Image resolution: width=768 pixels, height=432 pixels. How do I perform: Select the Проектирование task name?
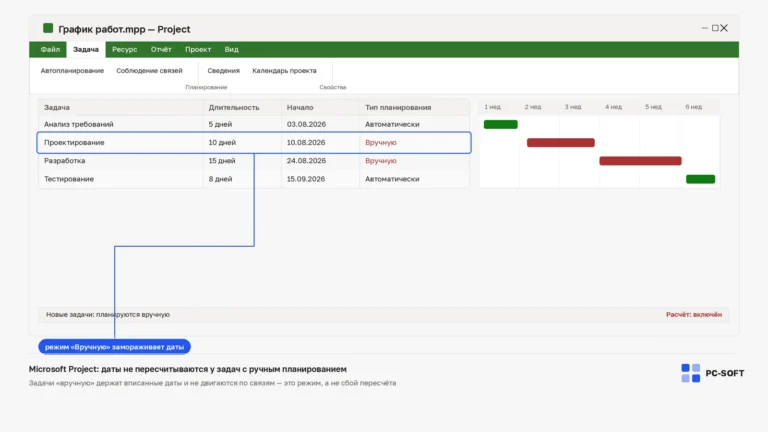point(74,143)
